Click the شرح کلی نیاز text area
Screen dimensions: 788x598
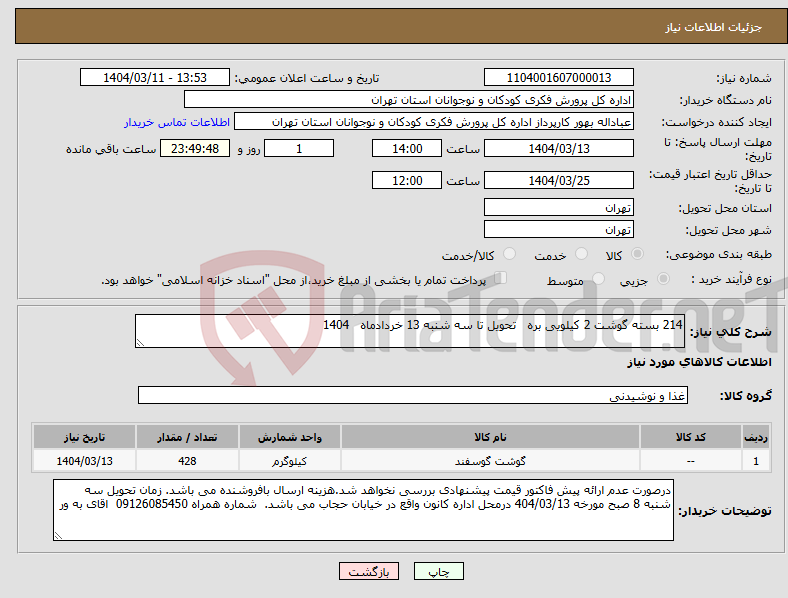pos(410,331)
